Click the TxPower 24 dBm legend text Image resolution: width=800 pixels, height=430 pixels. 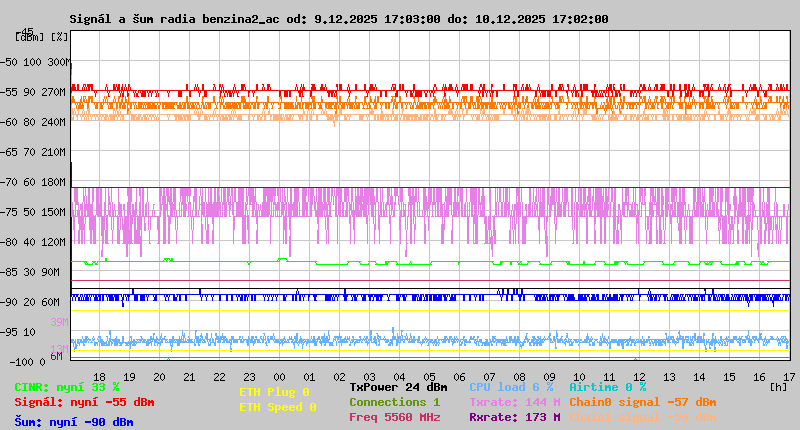click(398, 387)
